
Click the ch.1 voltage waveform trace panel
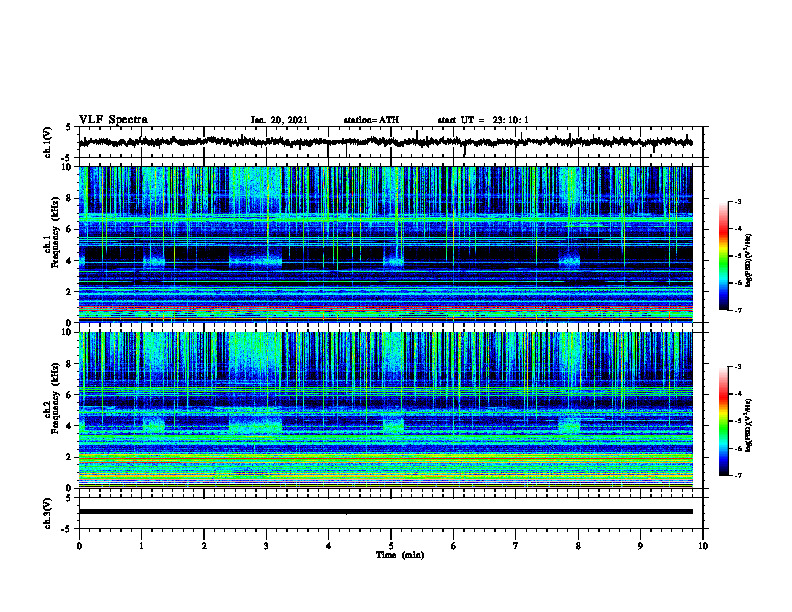[391, 142]
